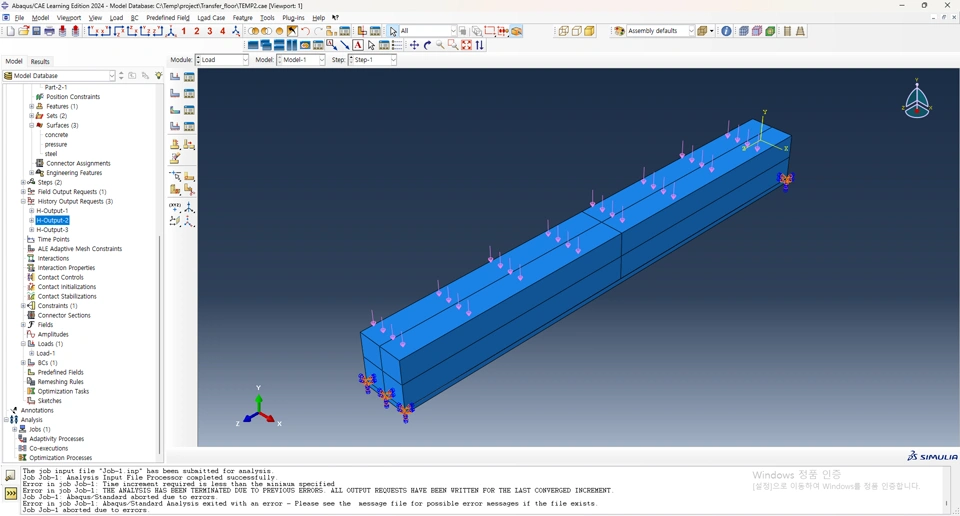Click the 3D orientation compass in viewport
960x516 pixels.
pyautogui.click(x=917, y=100)
